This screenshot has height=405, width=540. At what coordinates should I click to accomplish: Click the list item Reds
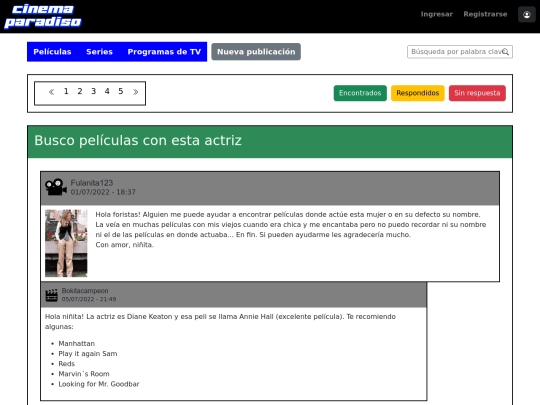click(x=66, y=364)
